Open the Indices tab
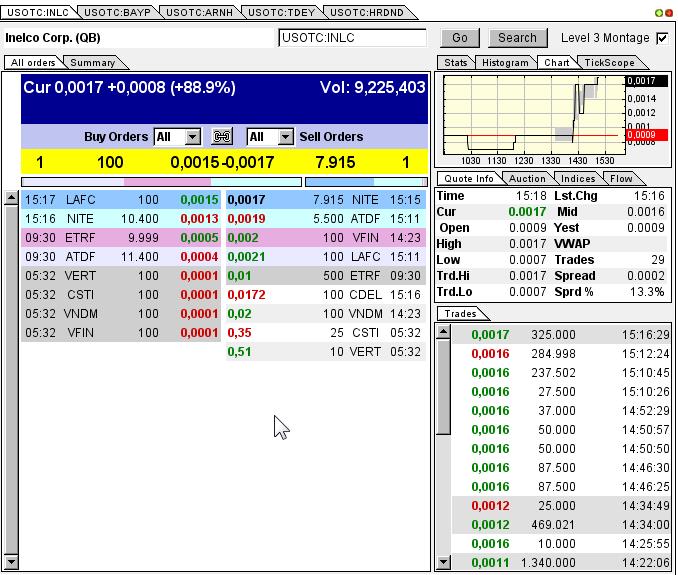This screenshot has width=678, height=575. [578, 179]
